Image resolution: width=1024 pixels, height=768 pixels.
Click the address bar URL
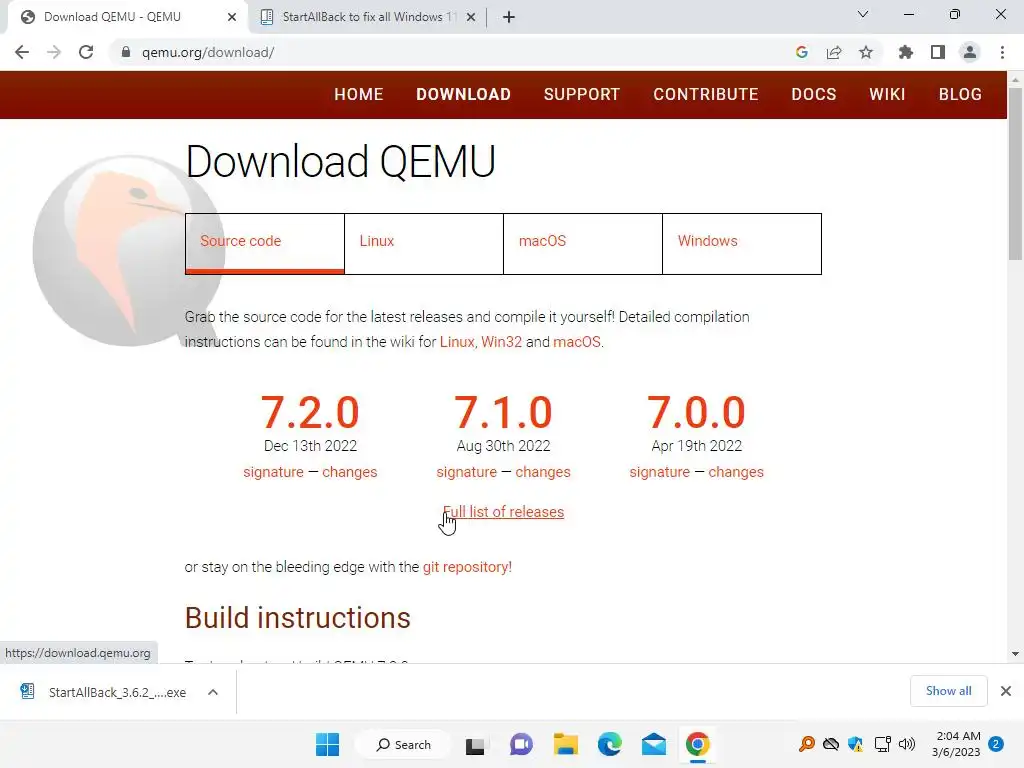[x=208, y=52]
